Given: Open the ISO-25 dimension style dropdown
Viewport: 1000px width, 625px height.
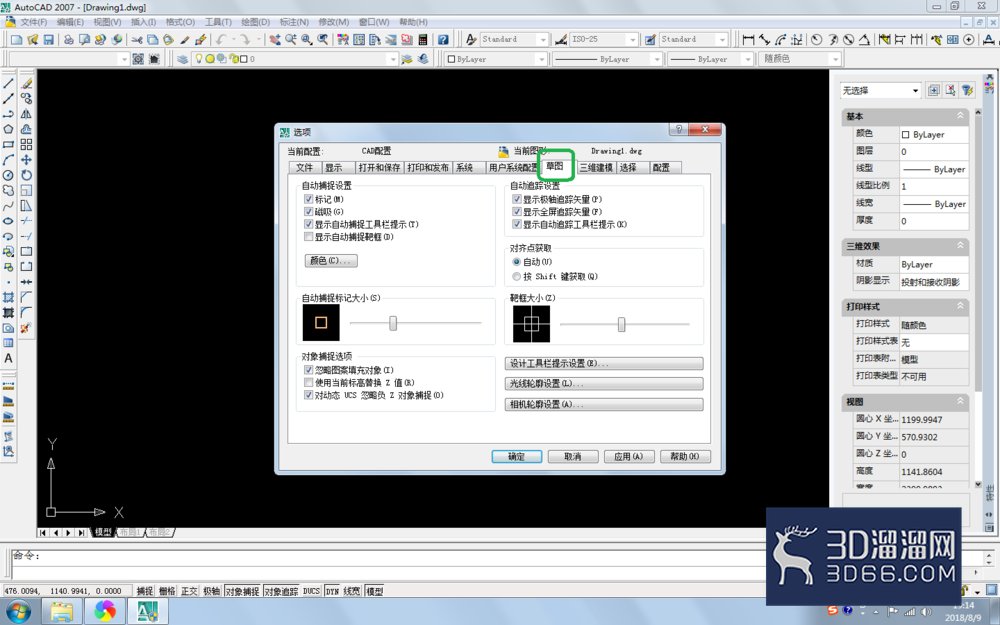Looking at the screenshot, I should [632, 40].
